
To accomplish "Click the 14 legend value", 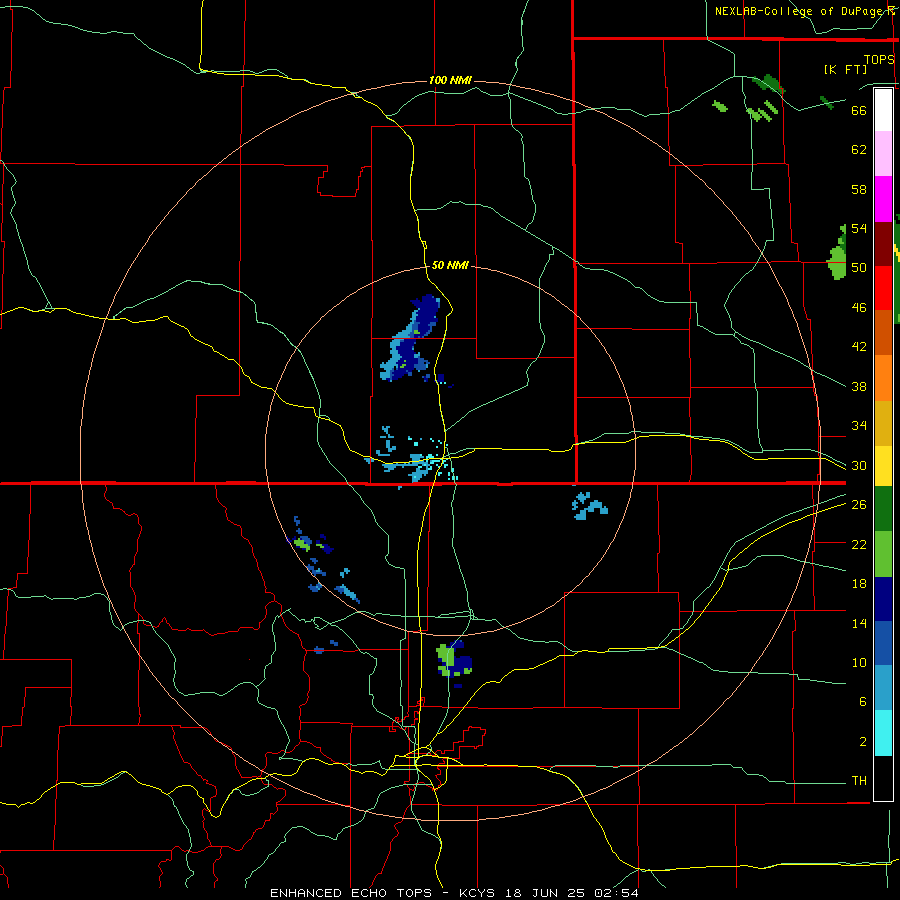I will point(859,623).
